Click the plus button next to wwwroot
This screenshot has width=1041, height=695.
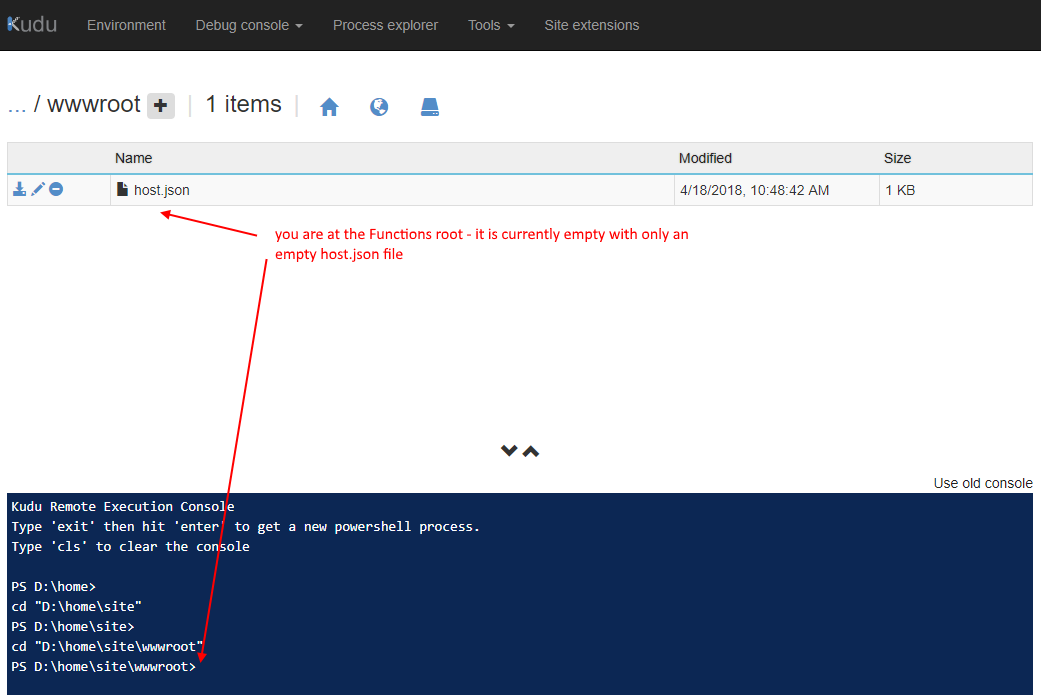[161, 106]
